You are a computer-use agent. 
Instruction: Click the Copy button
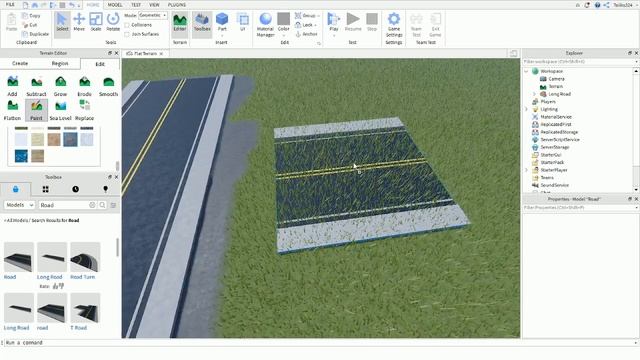(31, 16)
